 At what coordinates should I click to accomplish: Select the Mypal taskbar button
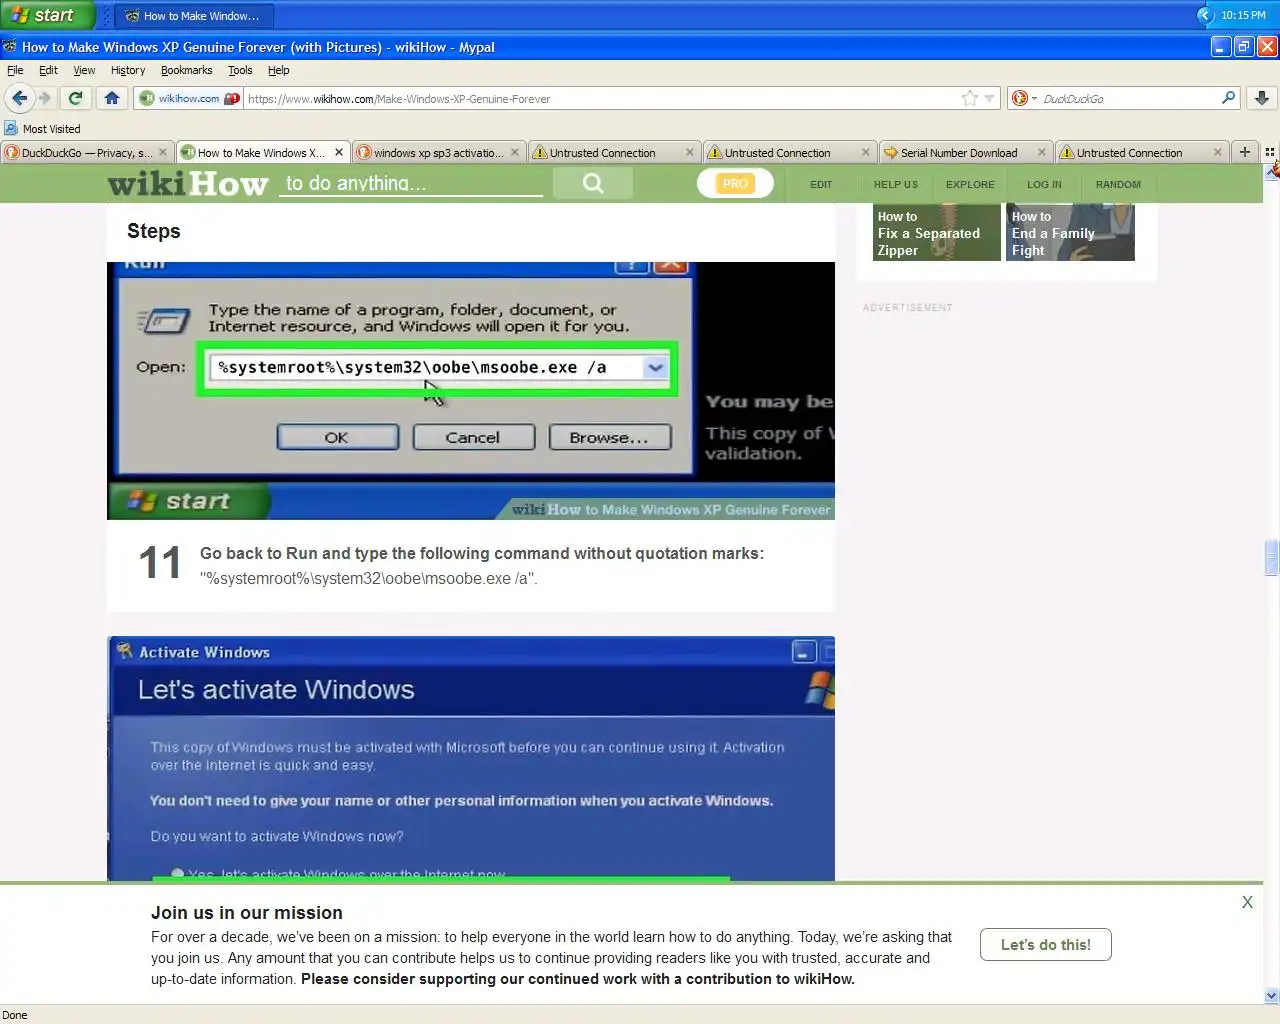(194, 15)
